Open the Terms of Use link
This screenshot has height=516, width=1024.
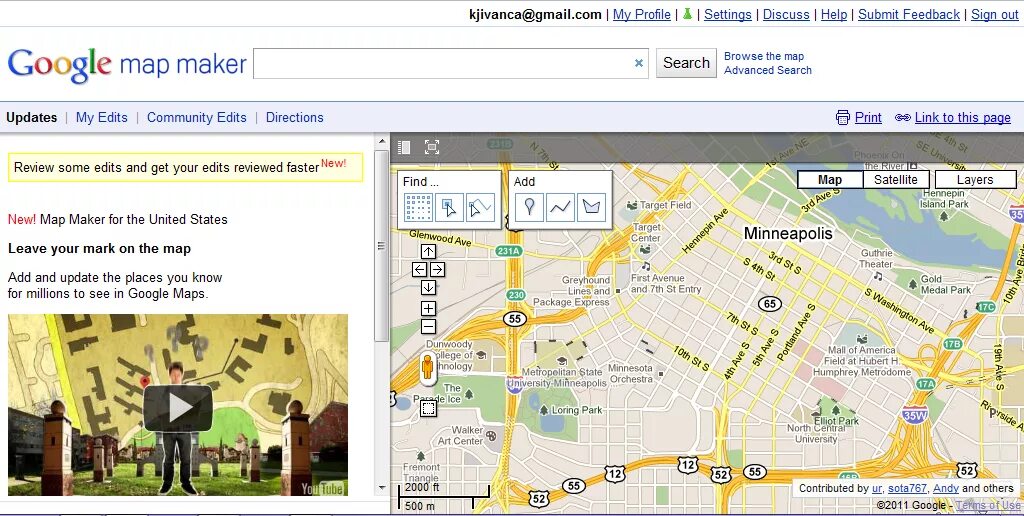[x=988, y=505]
